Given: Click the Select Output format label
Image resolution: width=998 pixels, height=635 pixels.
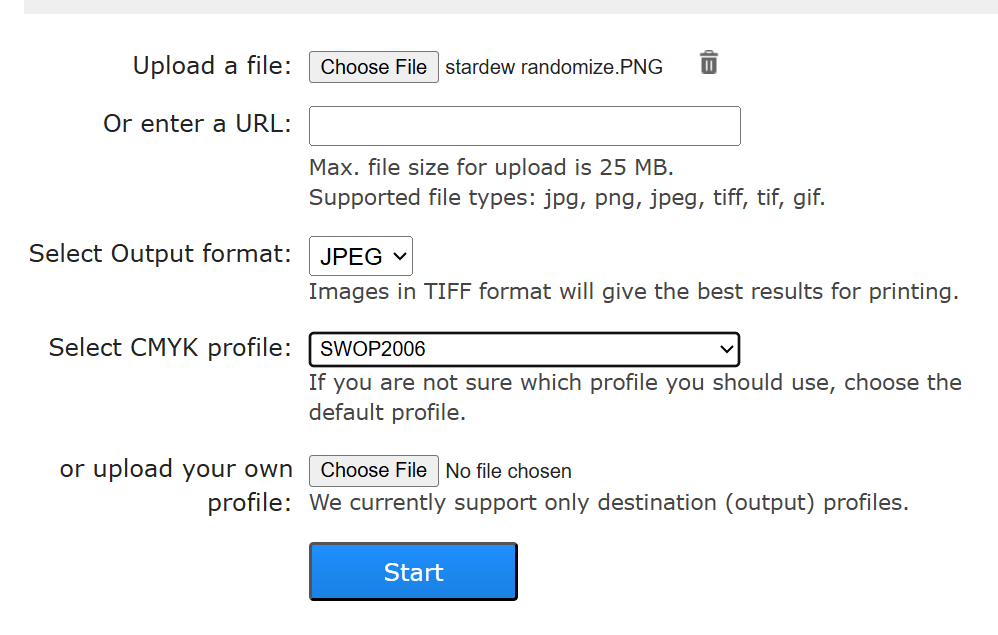Looking at the screenshot, I should 160,254.
